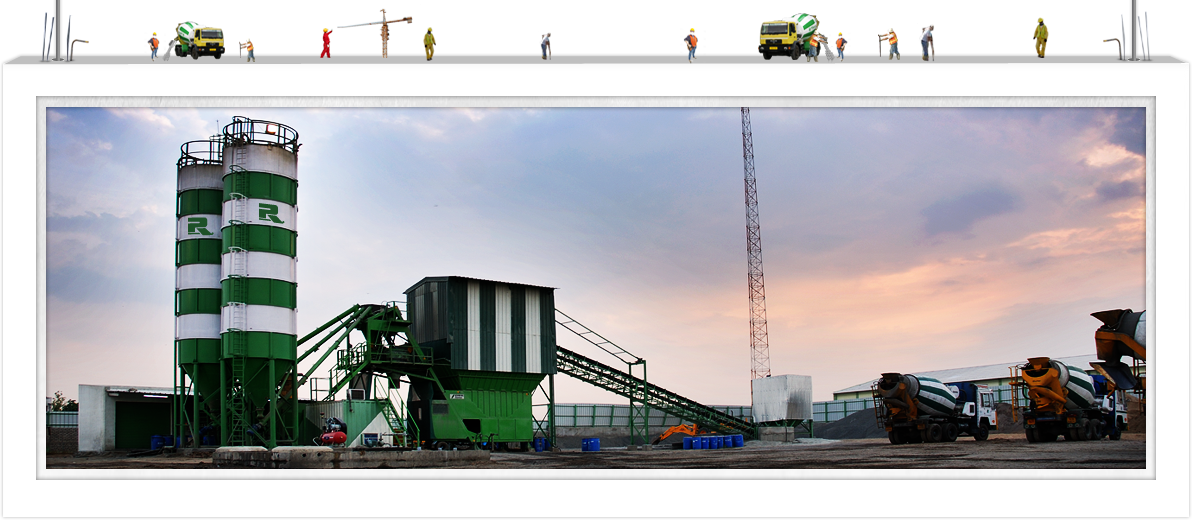Open the concrete batching plant banner photo
Viewport: 1192px width, 520px height.
pyautogui.click(x=596, y=287)
